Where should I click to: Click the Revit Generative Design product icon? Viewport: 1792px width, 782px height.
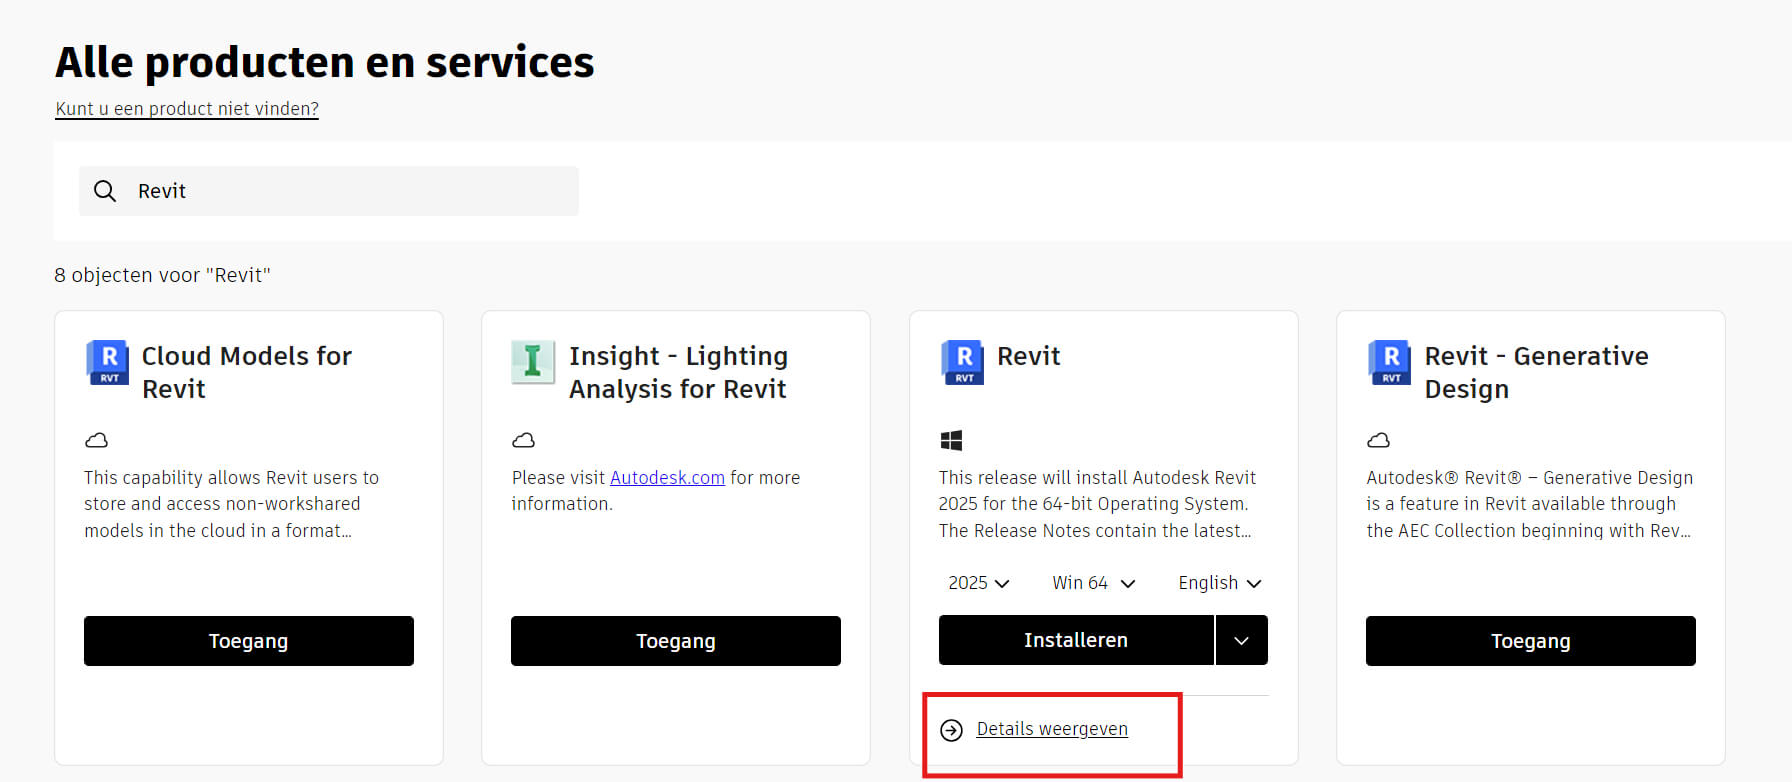click(1390, 362)
